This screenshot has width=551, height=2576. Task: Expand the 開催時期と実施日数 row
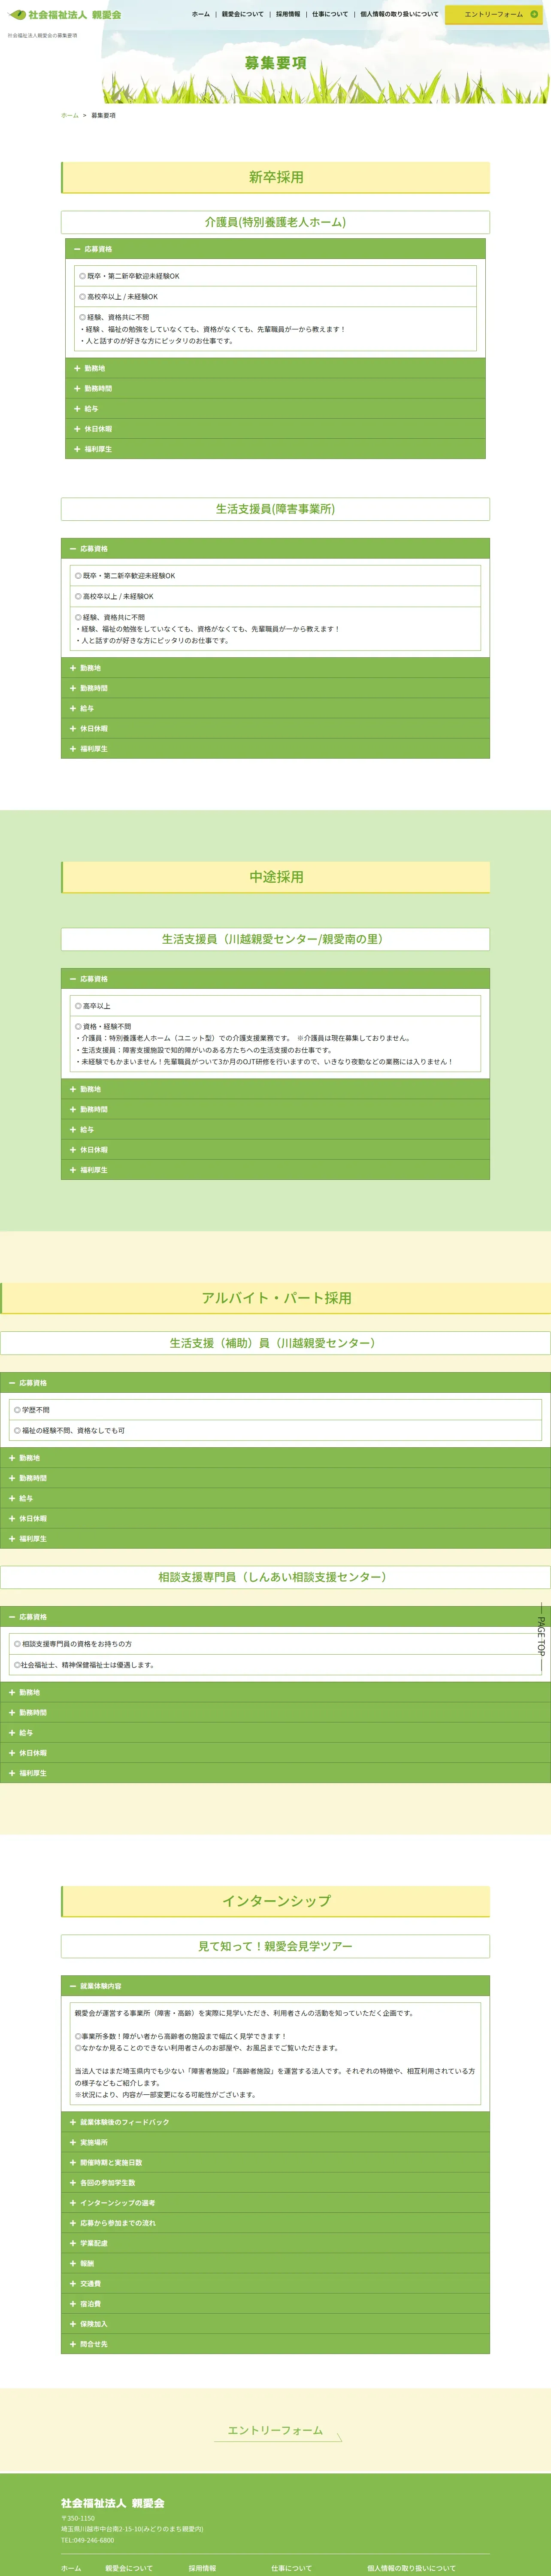[275, 2162]
